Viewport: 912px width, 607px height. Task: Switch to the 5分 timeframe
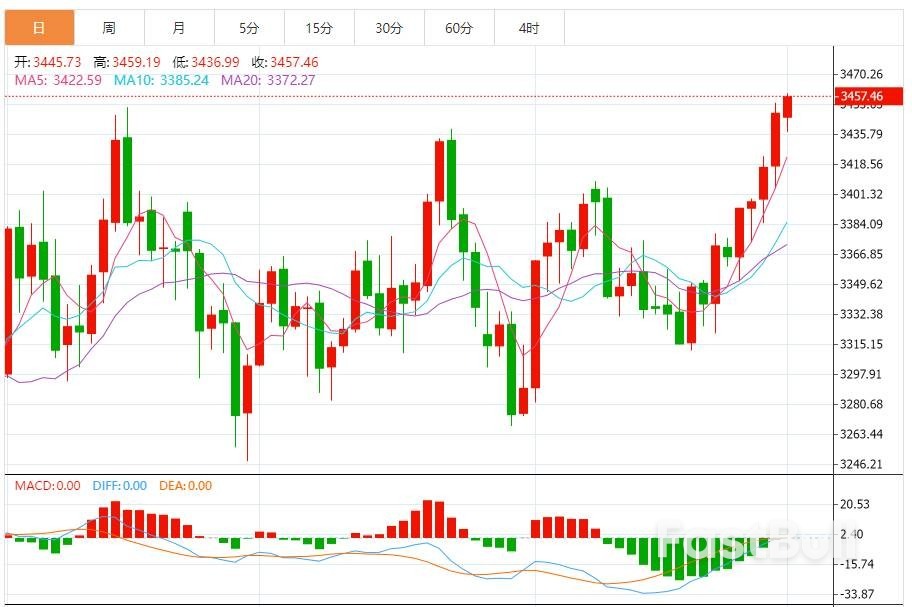pyautogui.click(x=249, y=28)
